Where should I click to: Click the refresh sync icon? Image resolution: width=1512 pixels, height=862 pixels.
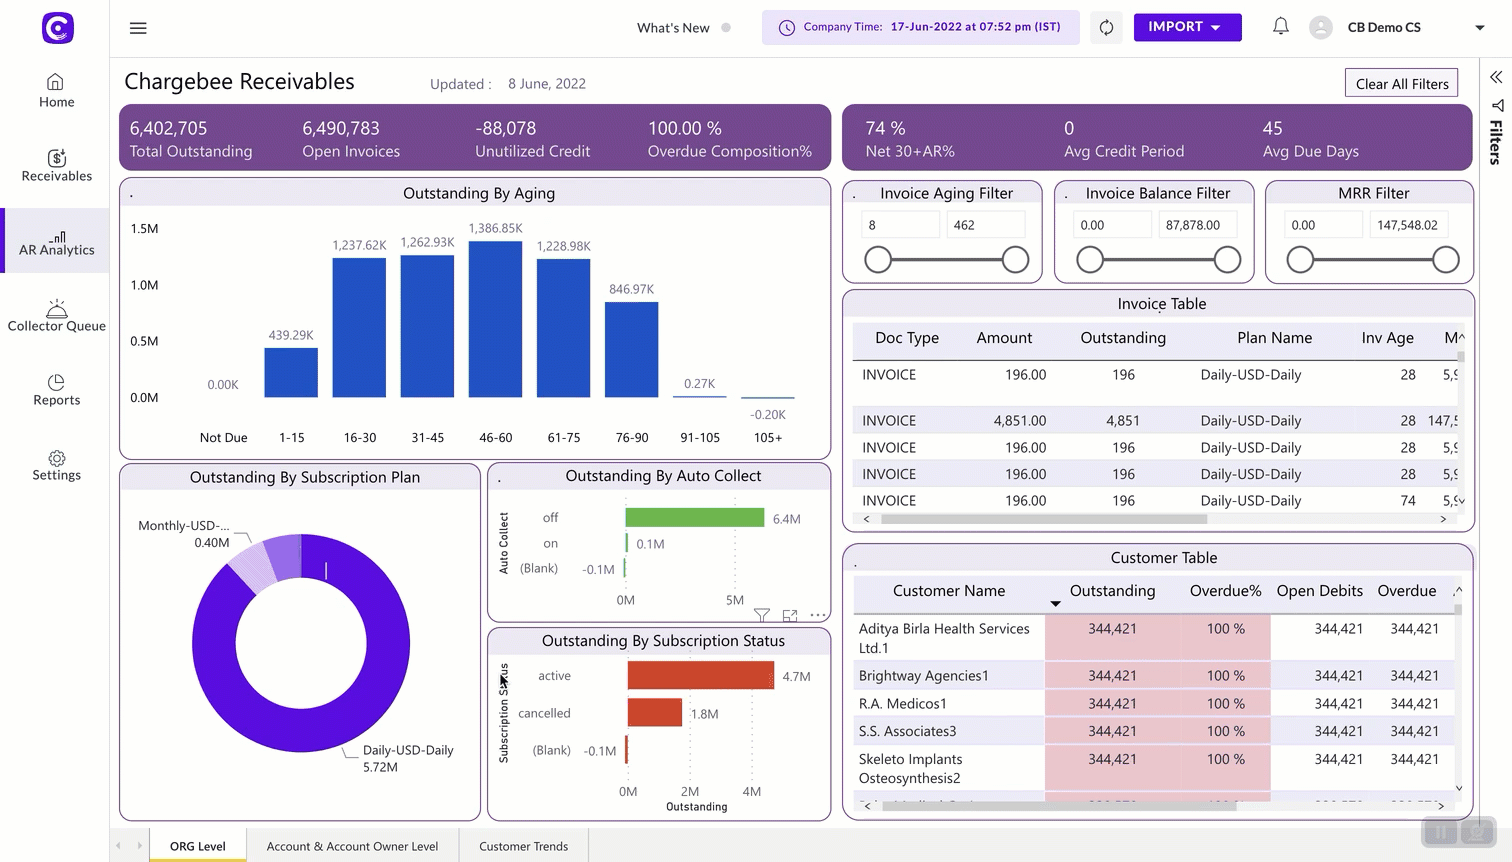coord(1106,28)
